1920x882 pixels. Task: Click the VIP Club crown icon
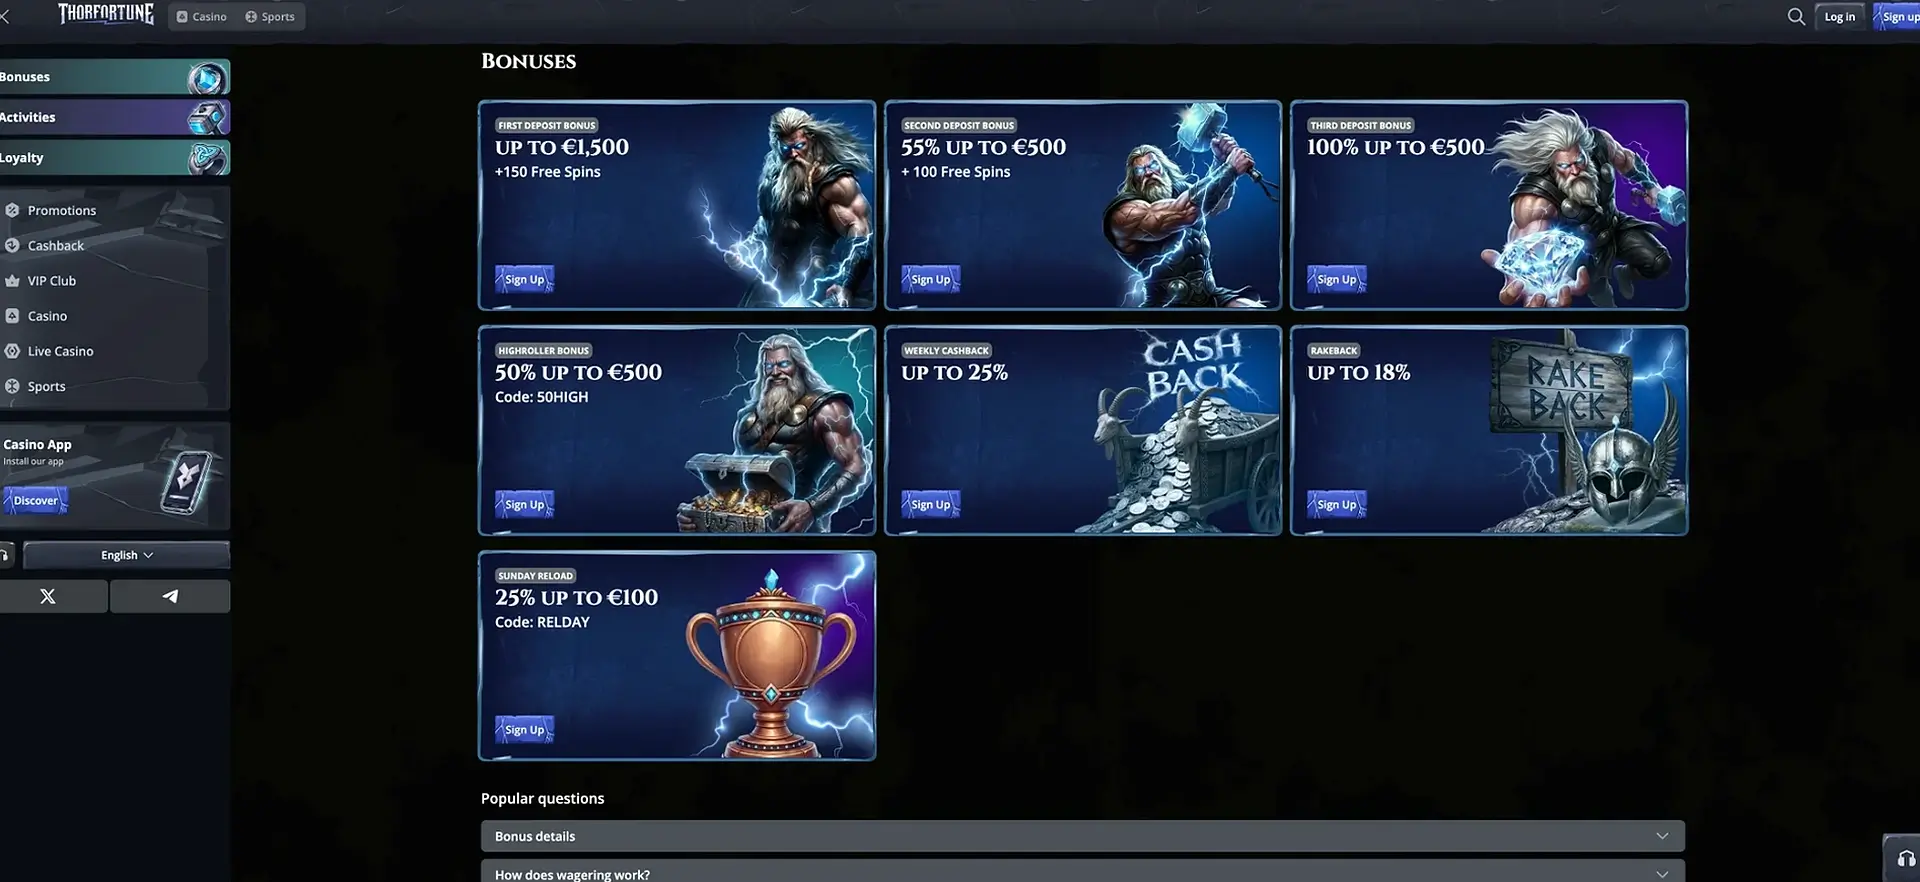pyautogui.click(x=12, y=281)
